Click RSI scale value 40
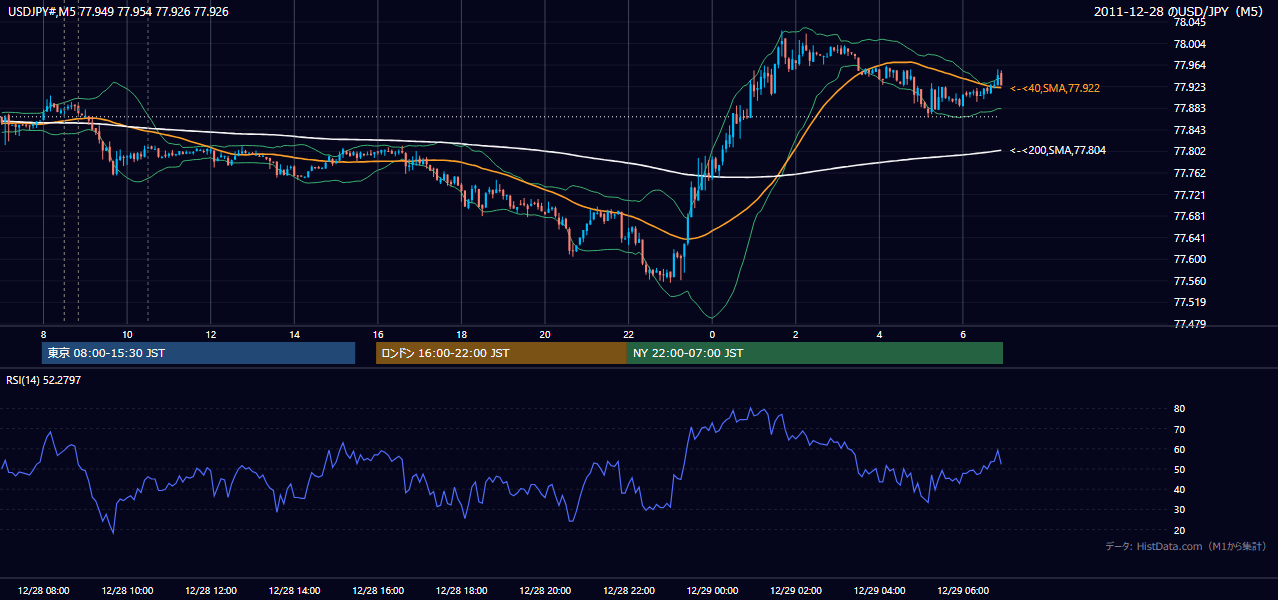 click(1180, 489)
